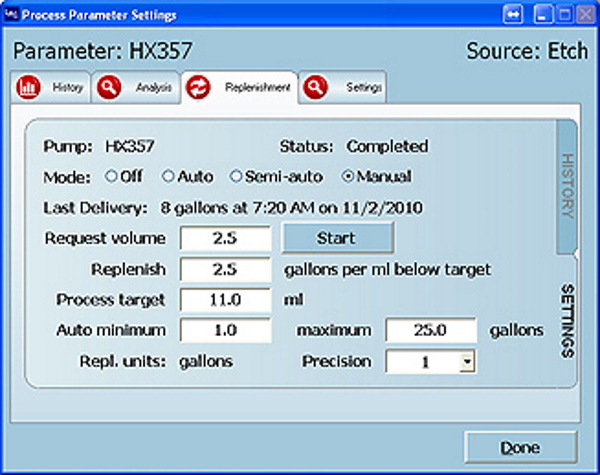Click the magnifier icon on Analysis tab
Image resolution: width=600 pixels, height=475 pixels.
click(109, 87)
